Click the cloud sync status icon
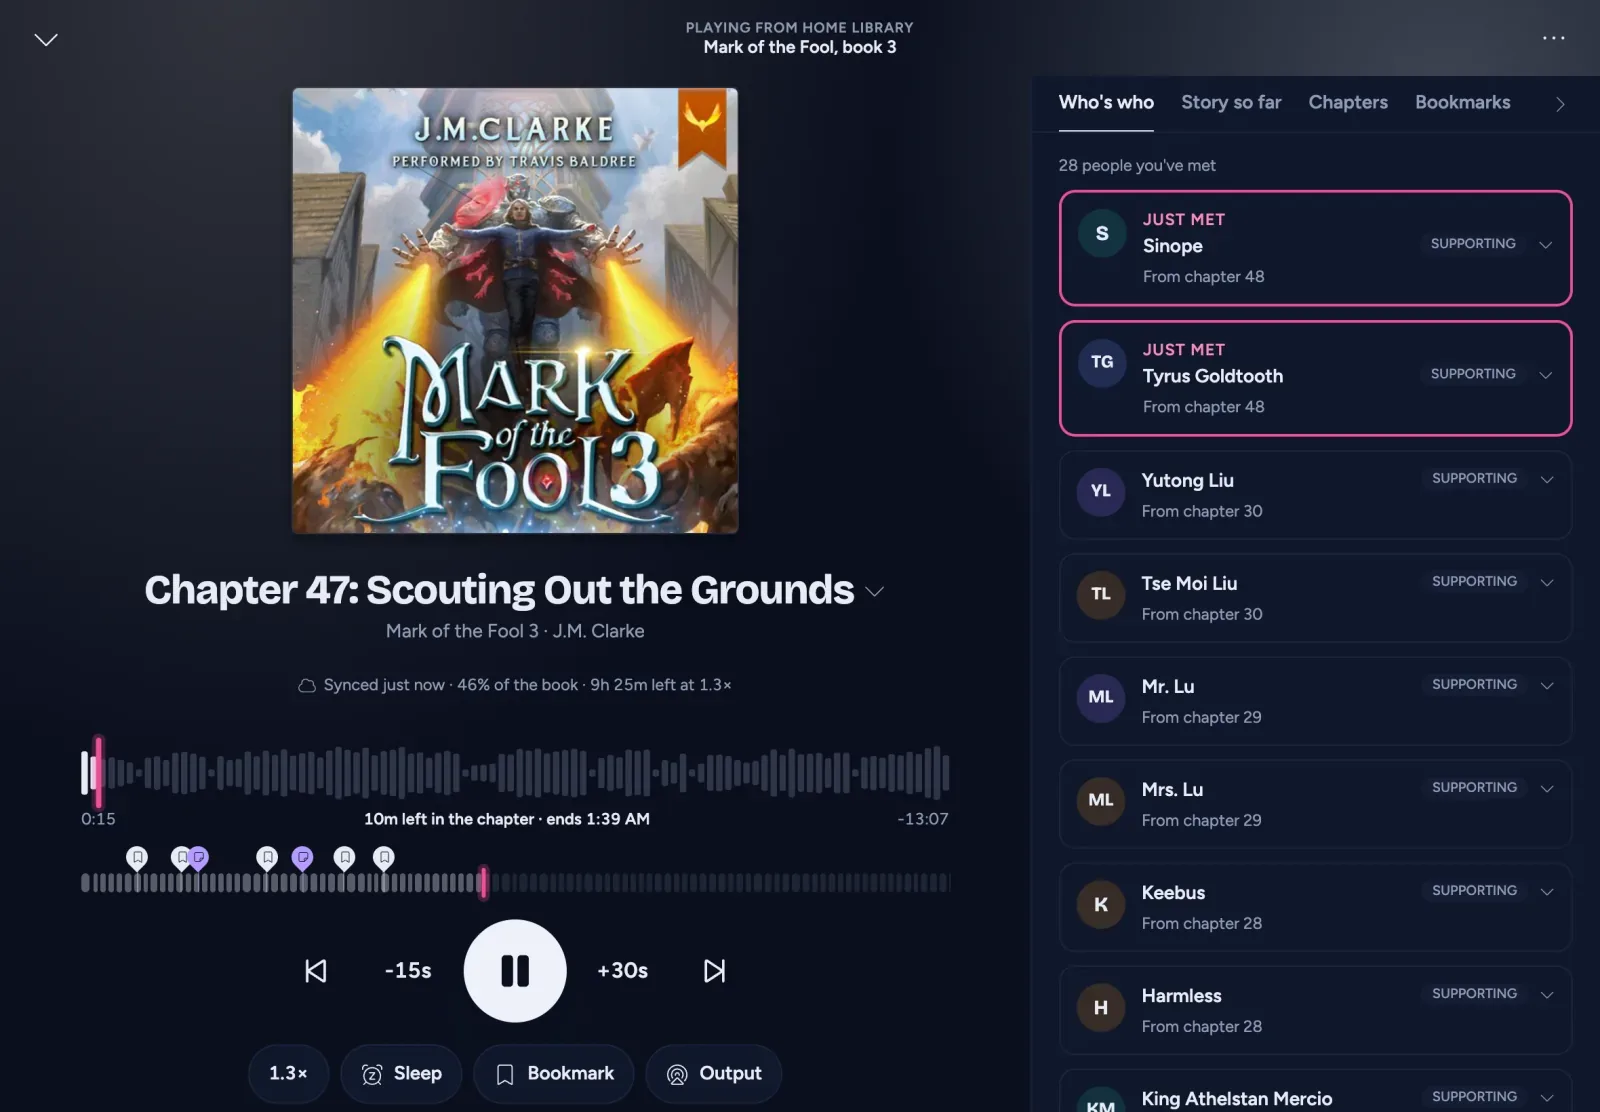1600x1112 pixels. 307,685
